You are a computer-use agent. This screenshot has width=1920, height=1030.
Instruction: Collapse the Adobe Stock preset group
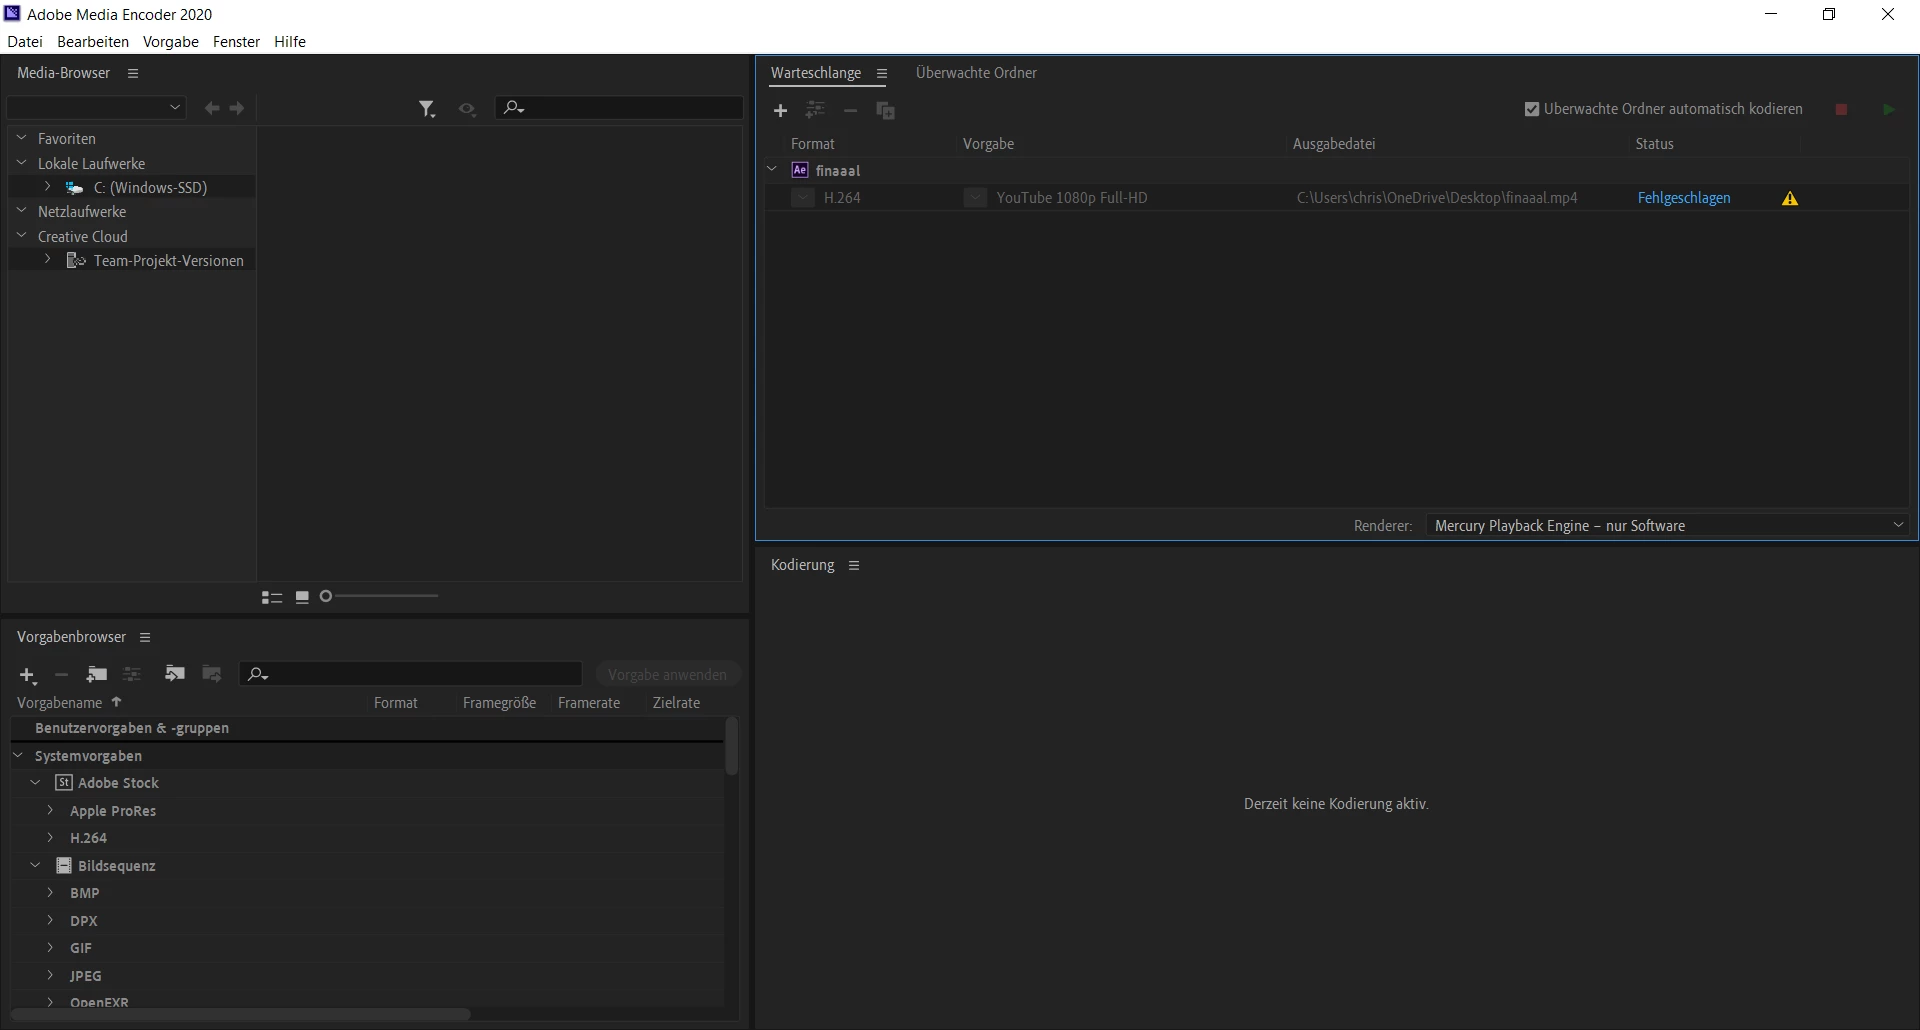36,782
